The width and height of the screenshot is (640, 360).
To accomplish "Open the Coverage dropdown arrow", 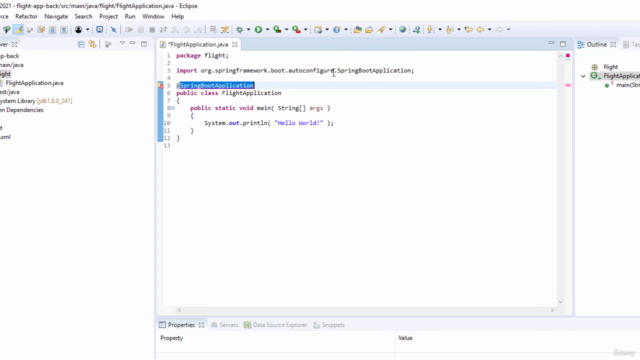I will coord(287,29).
